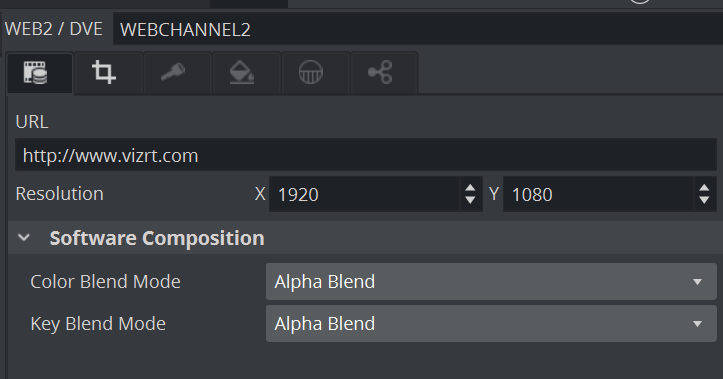
Task: Open the Color Blend Mode dropdown
Action: coord(491,282)
